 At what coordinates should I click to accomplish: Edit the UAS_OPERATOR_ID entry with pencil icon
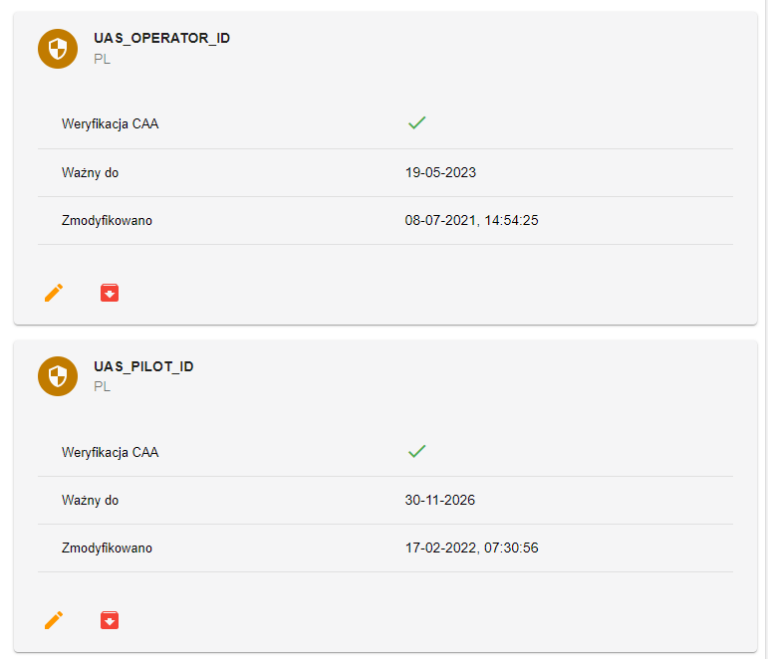[54, 293]
